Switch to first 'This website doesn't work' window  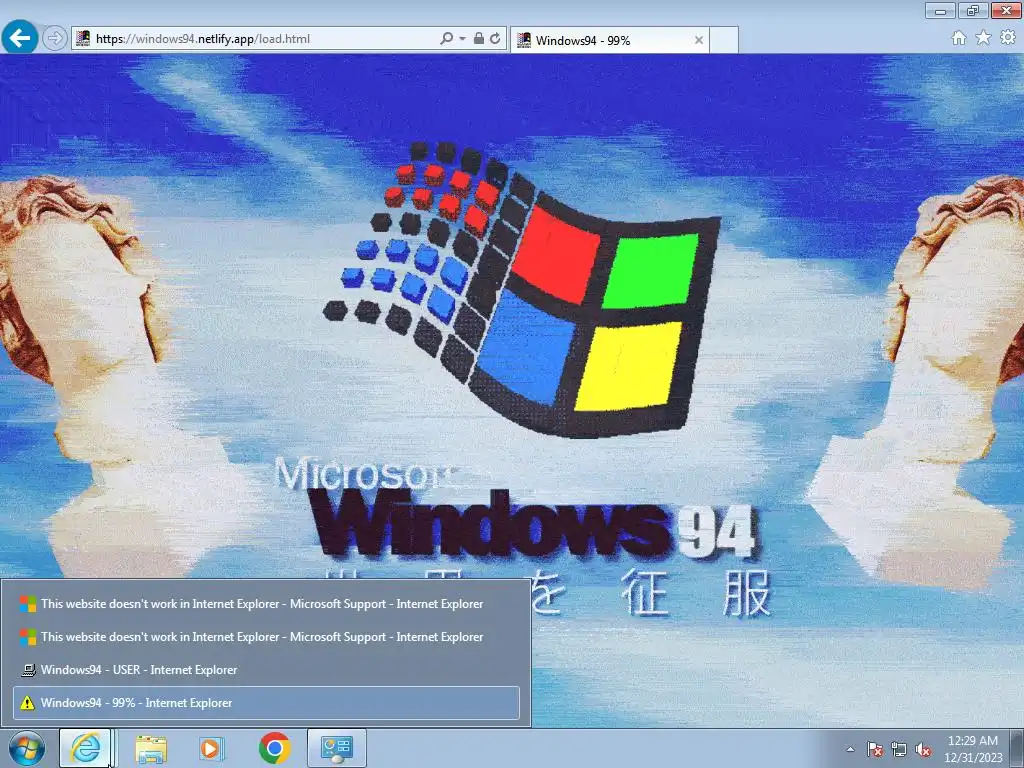point(266,604)
